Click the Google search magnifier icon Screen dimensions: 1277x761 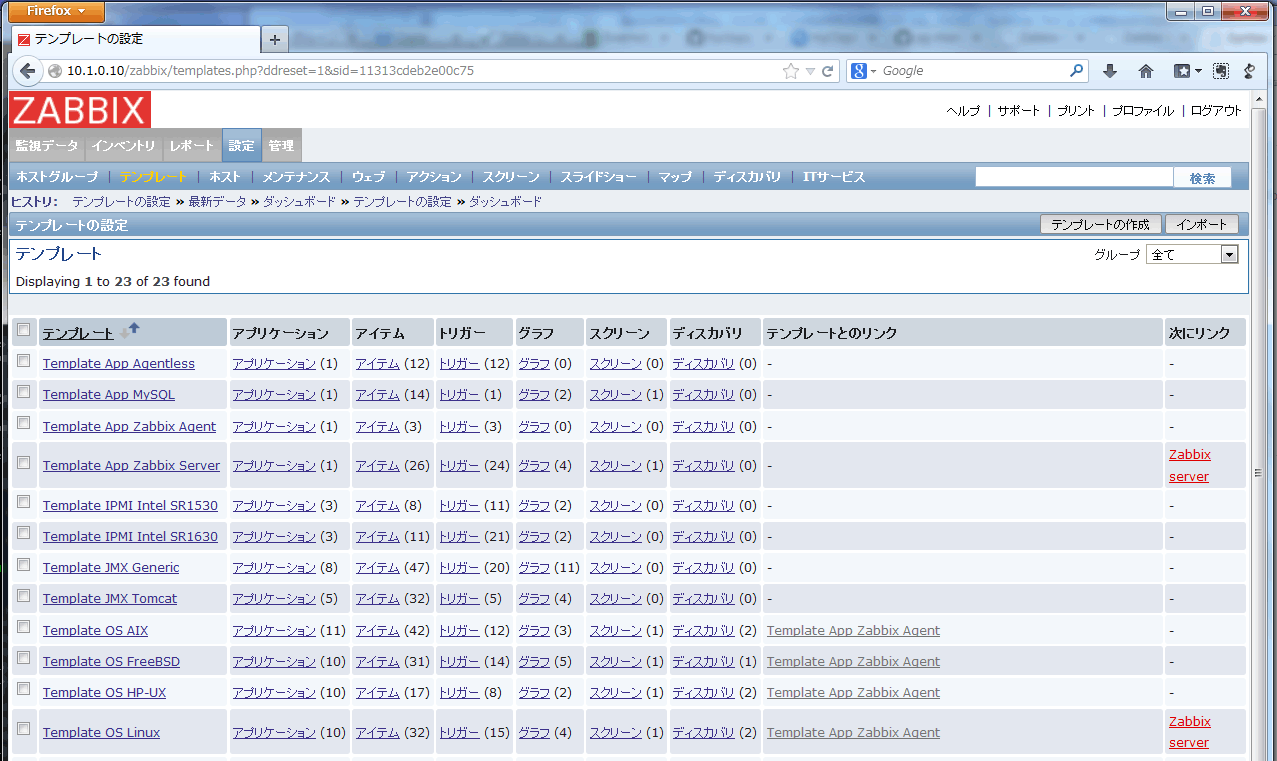1077,71
